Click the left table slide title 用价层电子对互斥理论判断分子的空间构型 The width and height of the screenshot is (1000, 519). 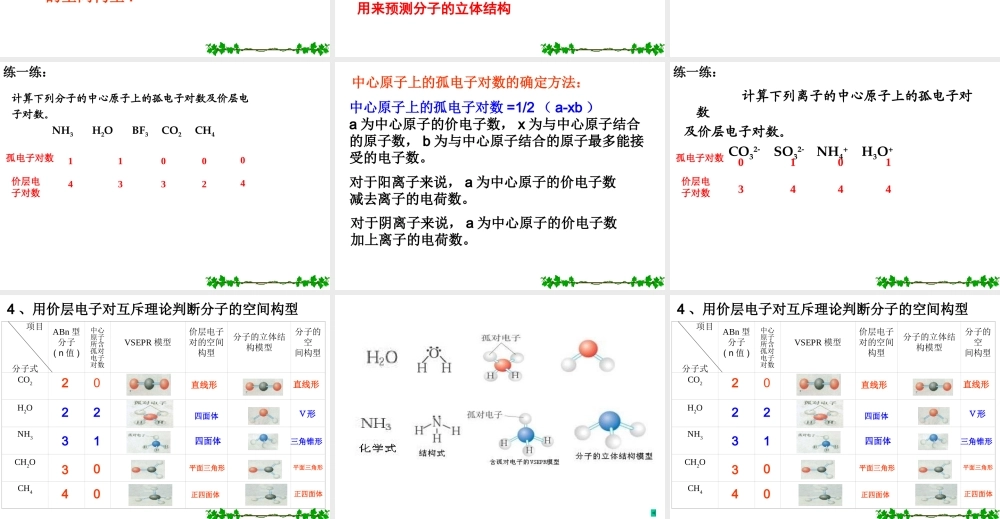pyautogui.click(x=152, y=309)
